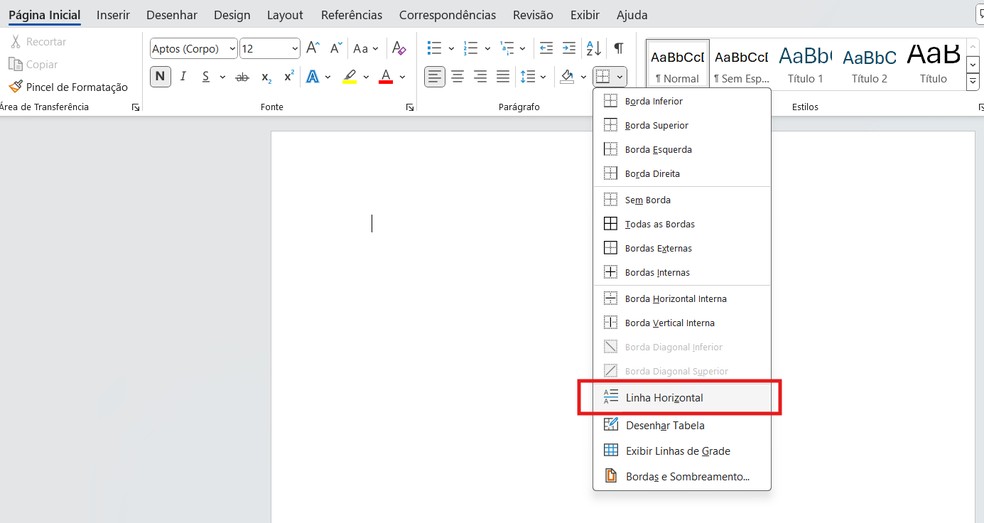Click Increase indent icon
Viewport: 984px width, 523px height.
(569, 48)
